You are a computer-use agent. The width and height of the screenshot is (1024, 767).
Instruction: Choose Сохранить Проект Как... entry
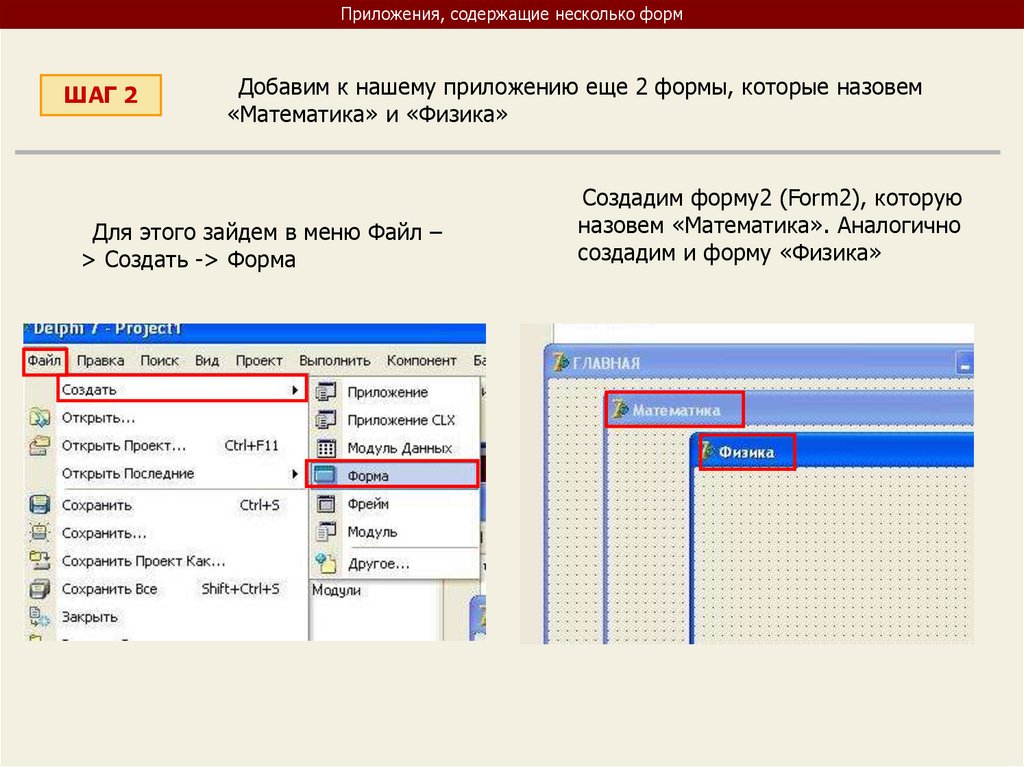[x=167, y=561]
